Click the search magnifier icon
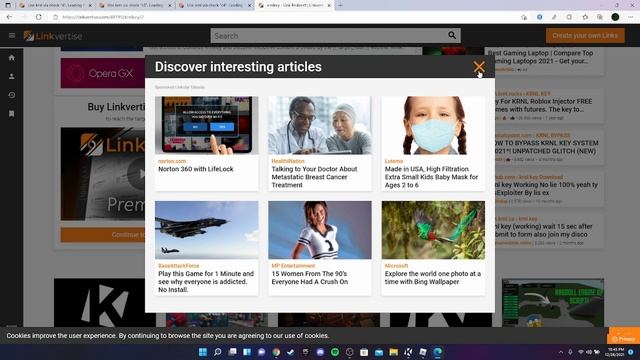The height and width of the screenshot is (360, 640). pos(452,36)
